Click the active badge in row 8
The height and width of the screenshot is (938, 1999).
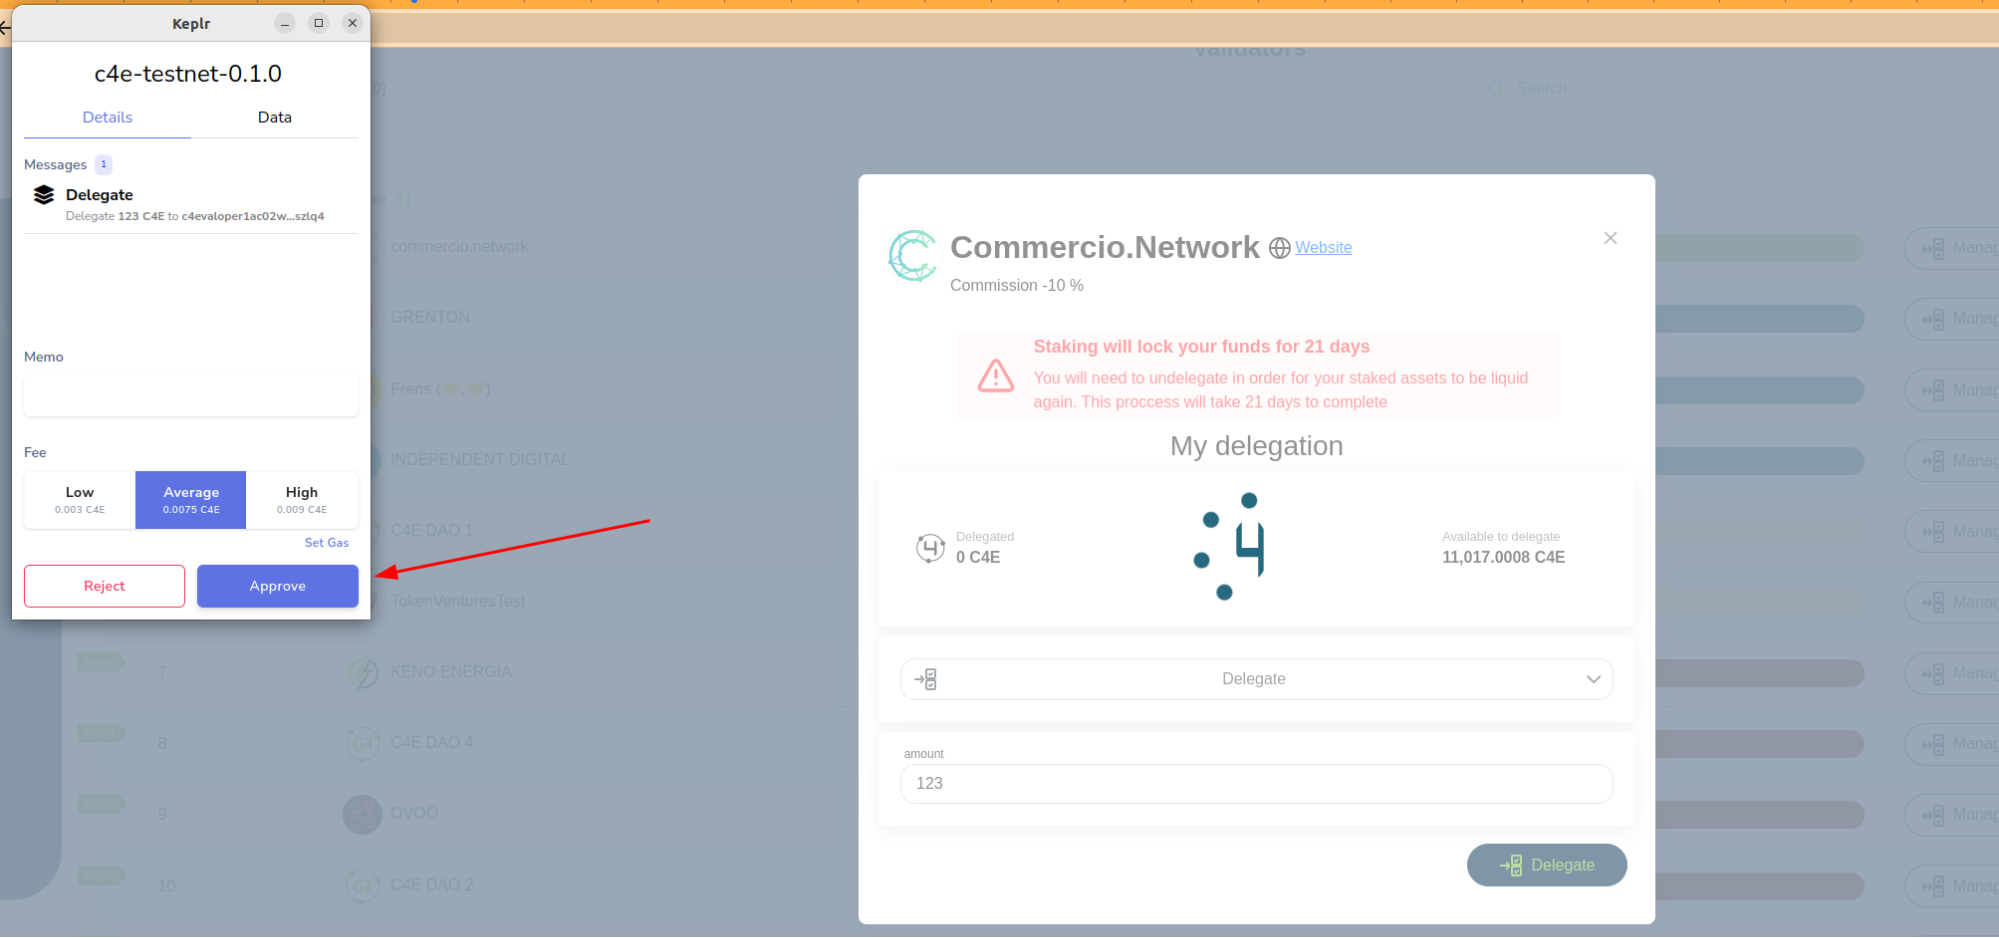click(x=101, y=733)
